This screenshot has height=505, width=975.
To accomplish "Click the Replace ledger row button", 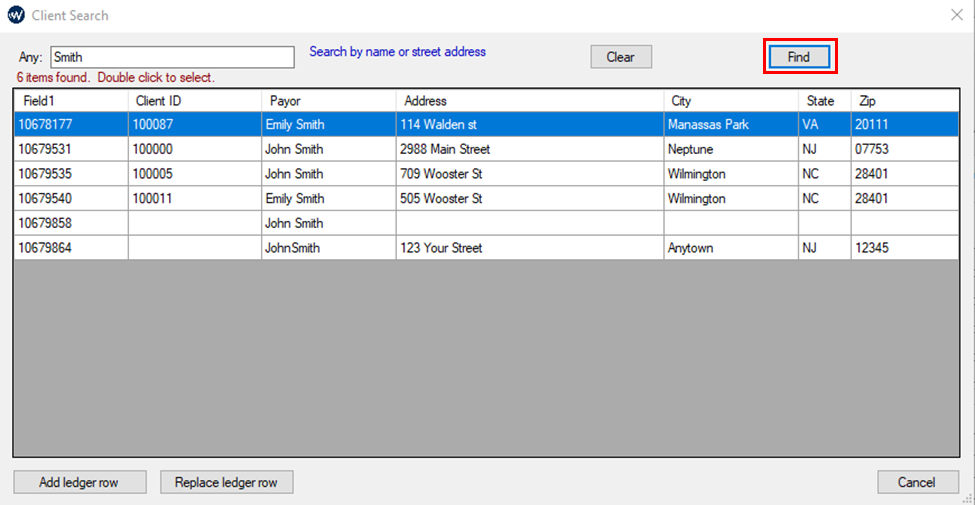I will click(x=226, y=482).
